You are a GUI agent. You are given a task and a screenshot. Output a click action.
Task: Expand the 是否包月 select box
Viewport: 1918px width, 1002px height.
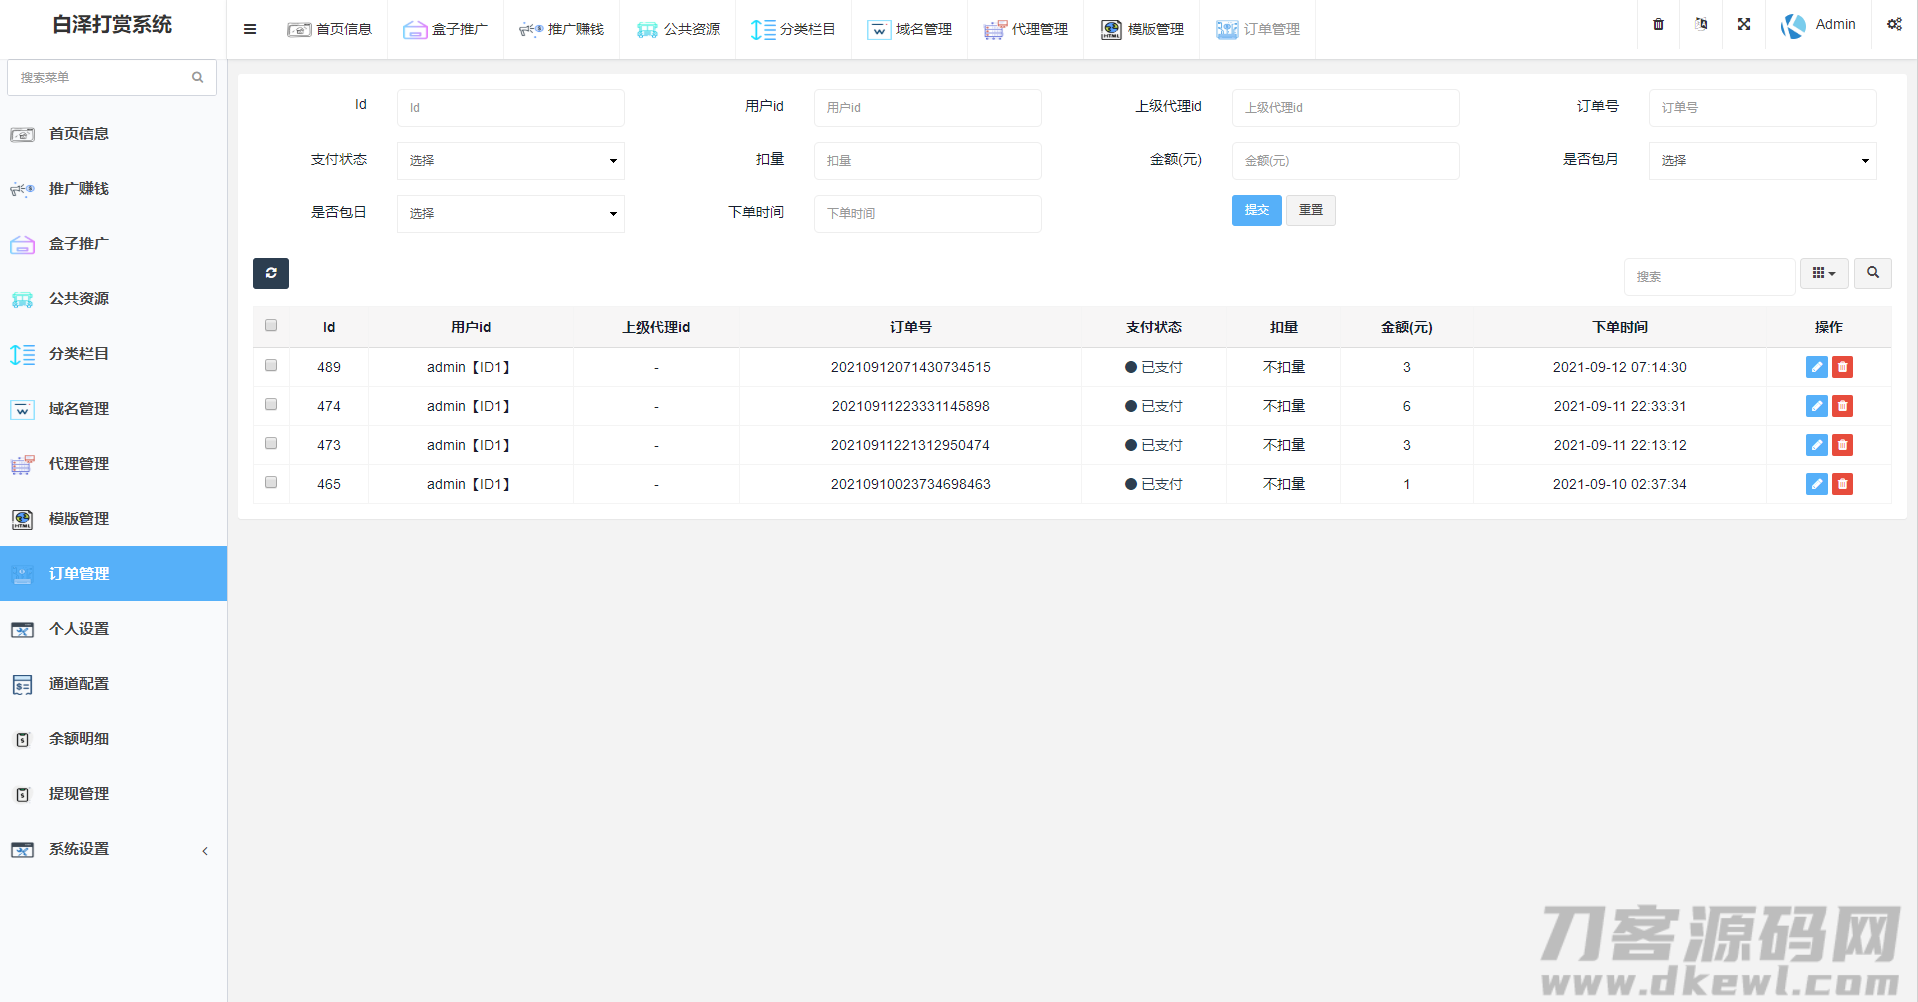pyautogui.click(x=1762, y=161)
